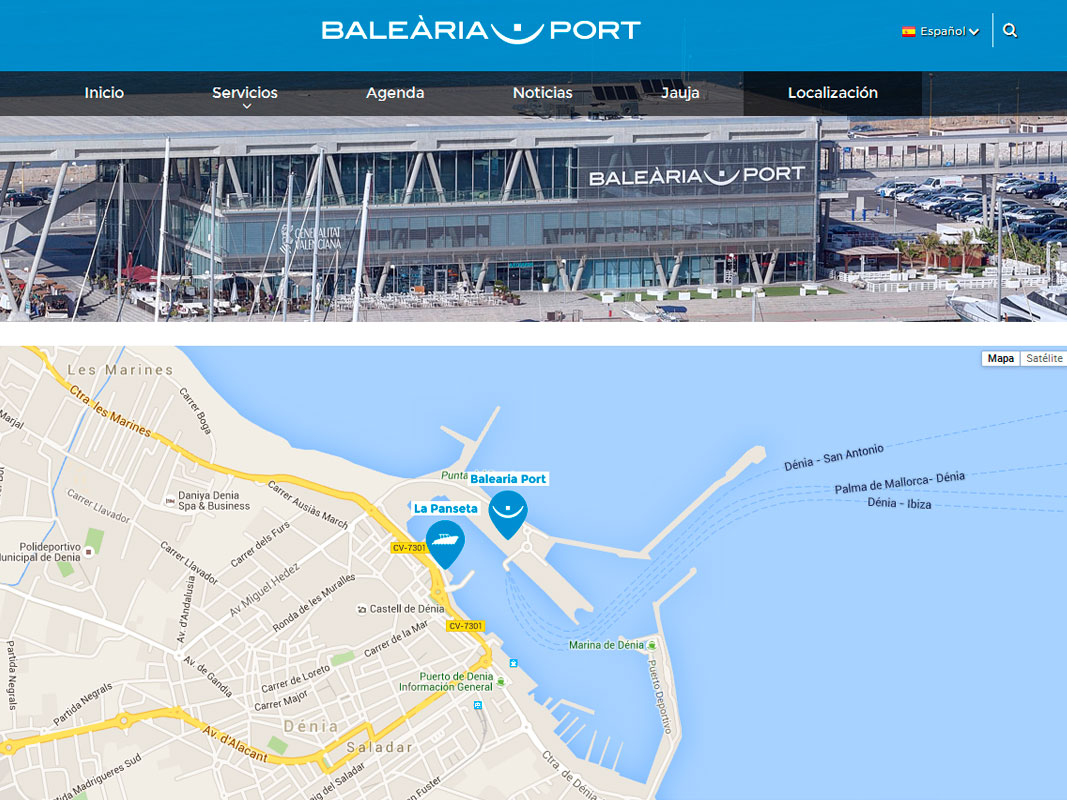Switch map to Satélite view
The height and width of the screenshot is (800, 1067).
(x=1044, y=359)
